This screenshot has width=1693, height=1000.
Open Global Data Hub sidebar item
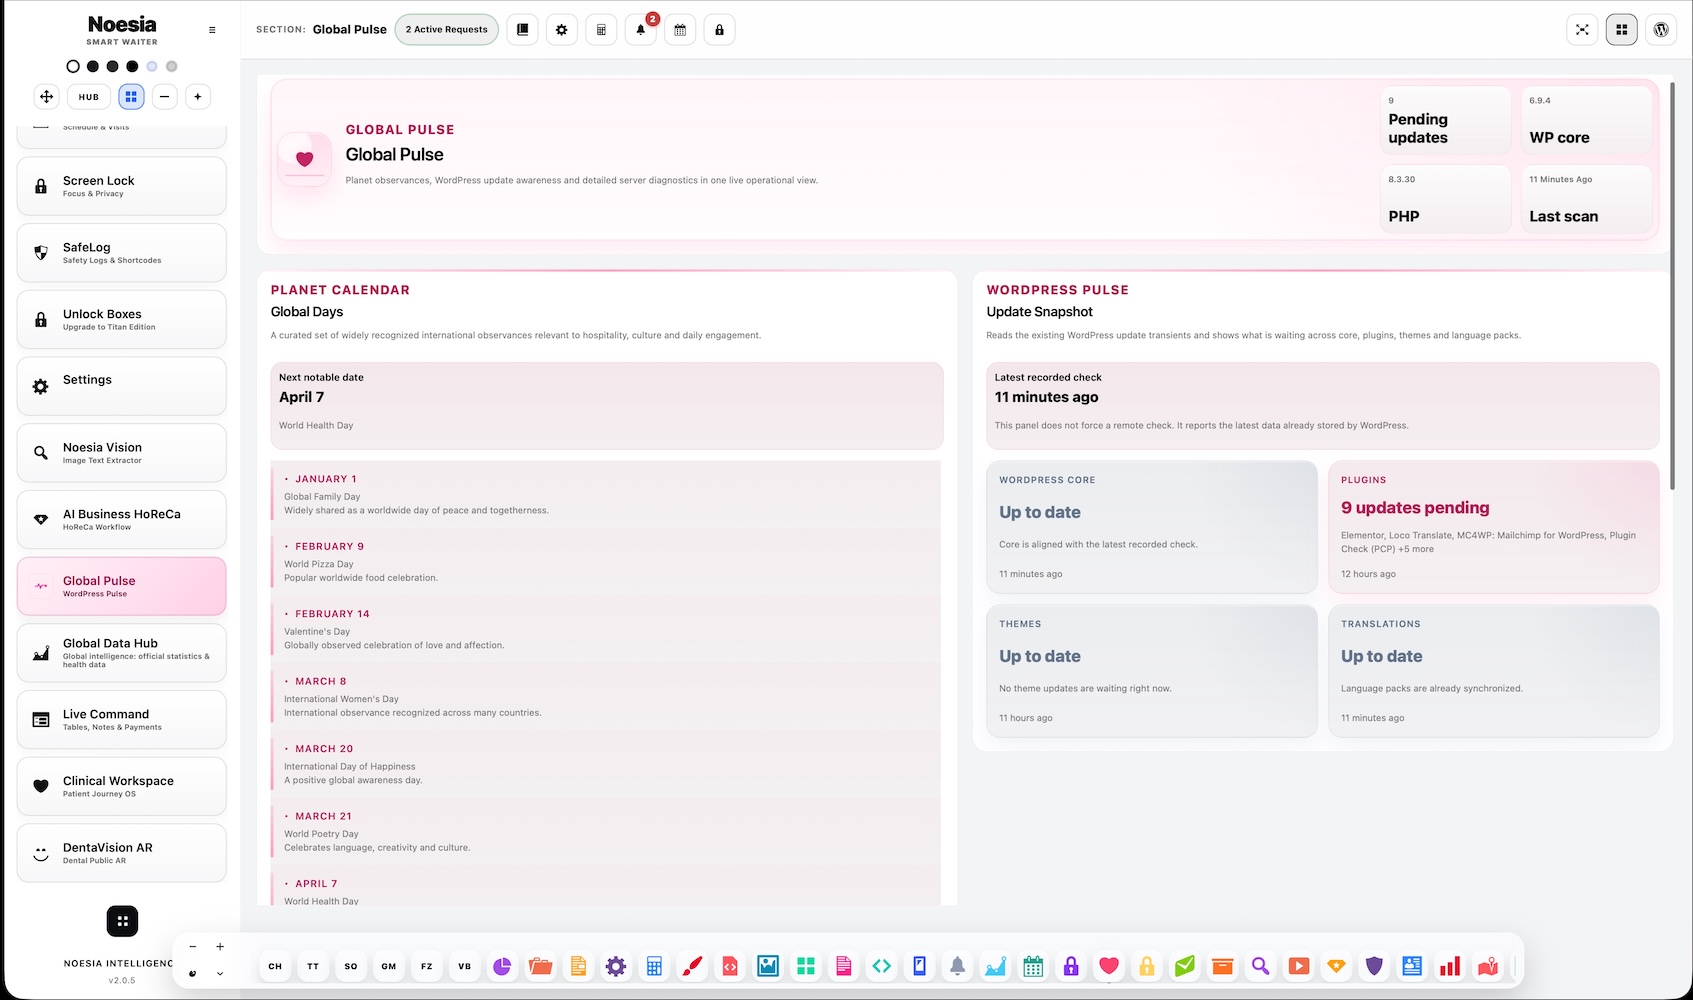(x=122, y=653)
